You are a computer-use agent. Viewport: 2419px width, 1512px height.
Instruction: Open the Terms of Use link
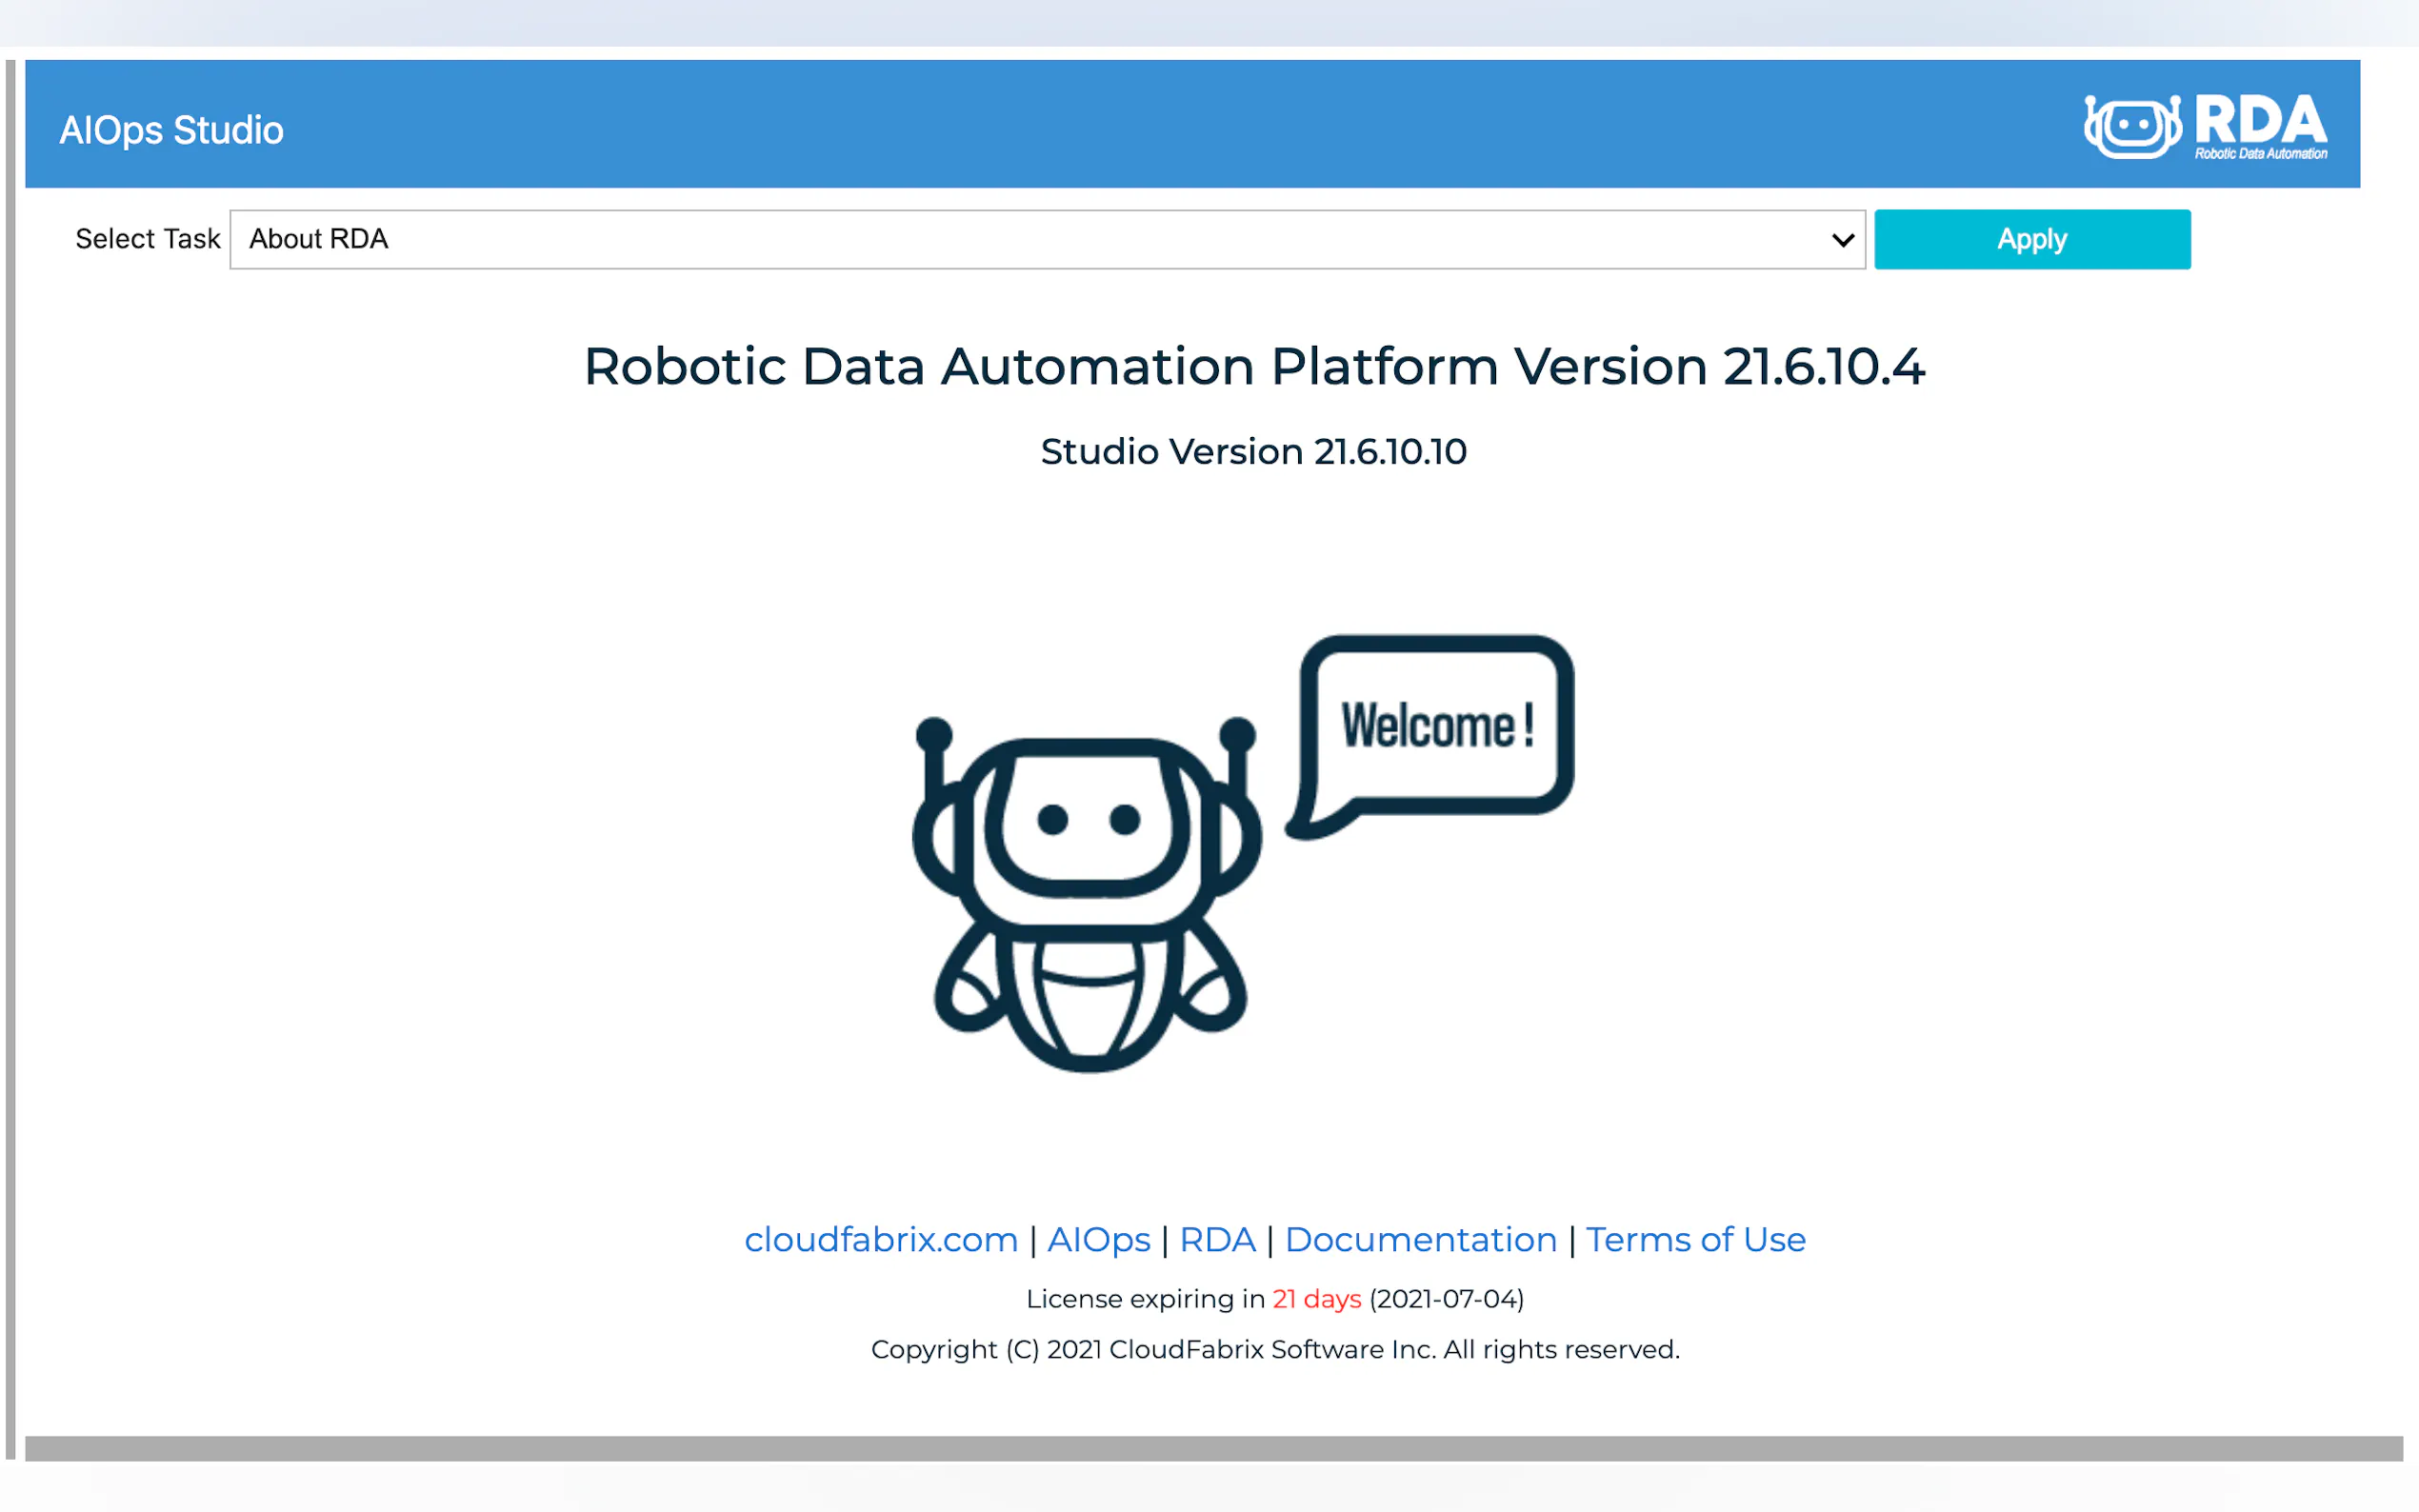pos(1695,1240)
